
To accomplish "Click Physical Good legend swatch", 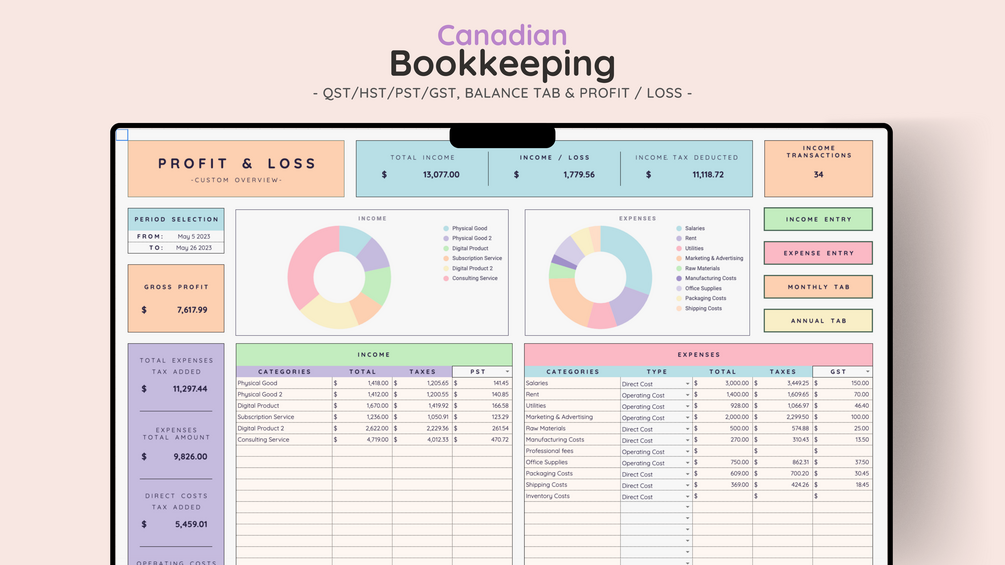I will (446, 228).
